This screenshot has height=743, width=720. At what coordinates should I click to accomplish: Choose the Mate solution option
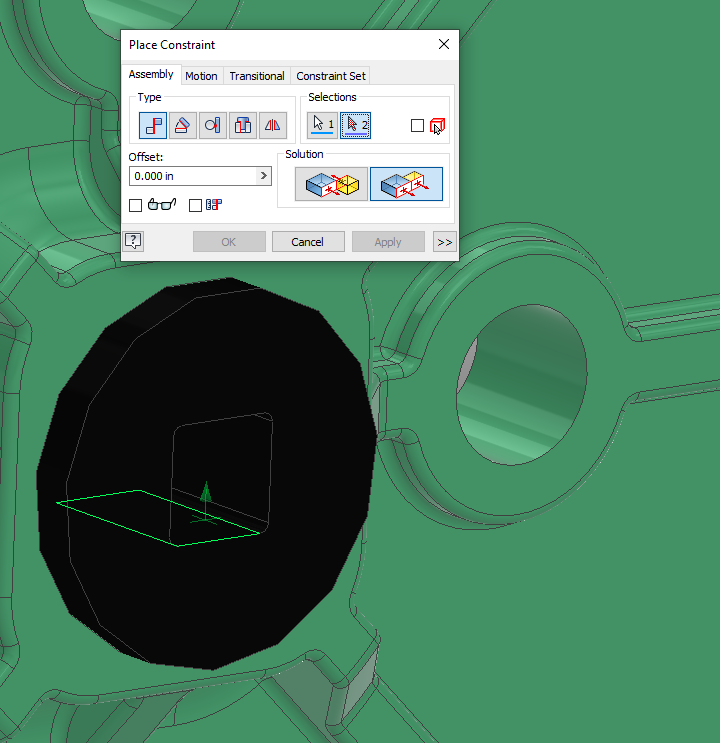[331, 184]
